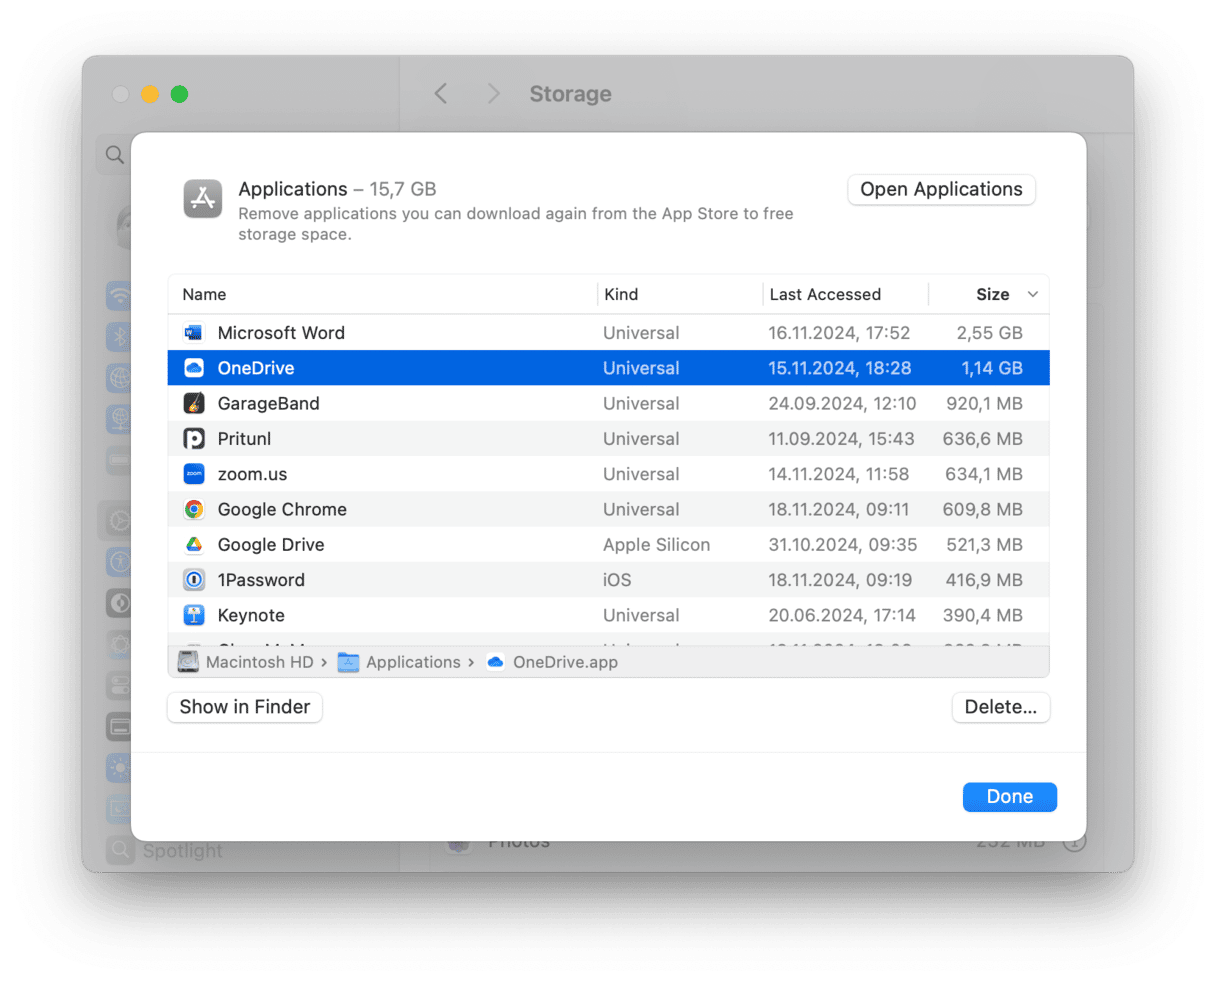Select the Pritunl app icon

coord(194,439)
